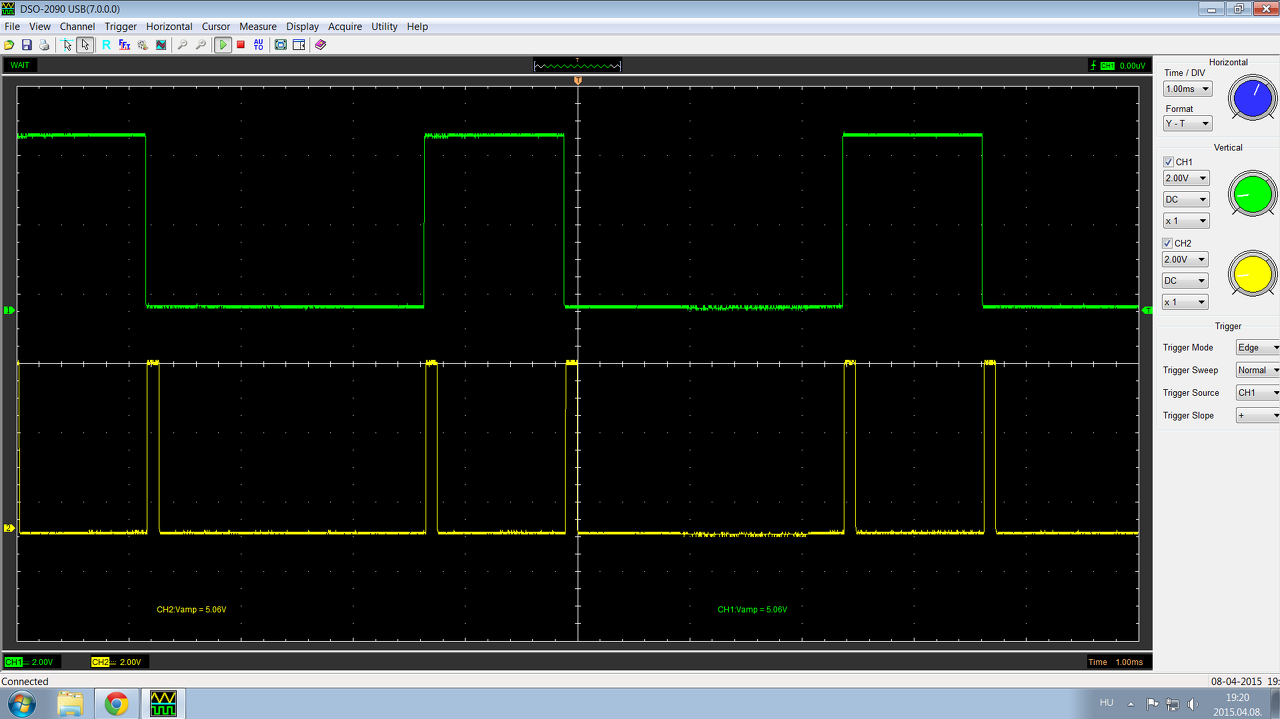
Task: Open the CH1 x1 probe dropdown
Action: [1186, 221]
